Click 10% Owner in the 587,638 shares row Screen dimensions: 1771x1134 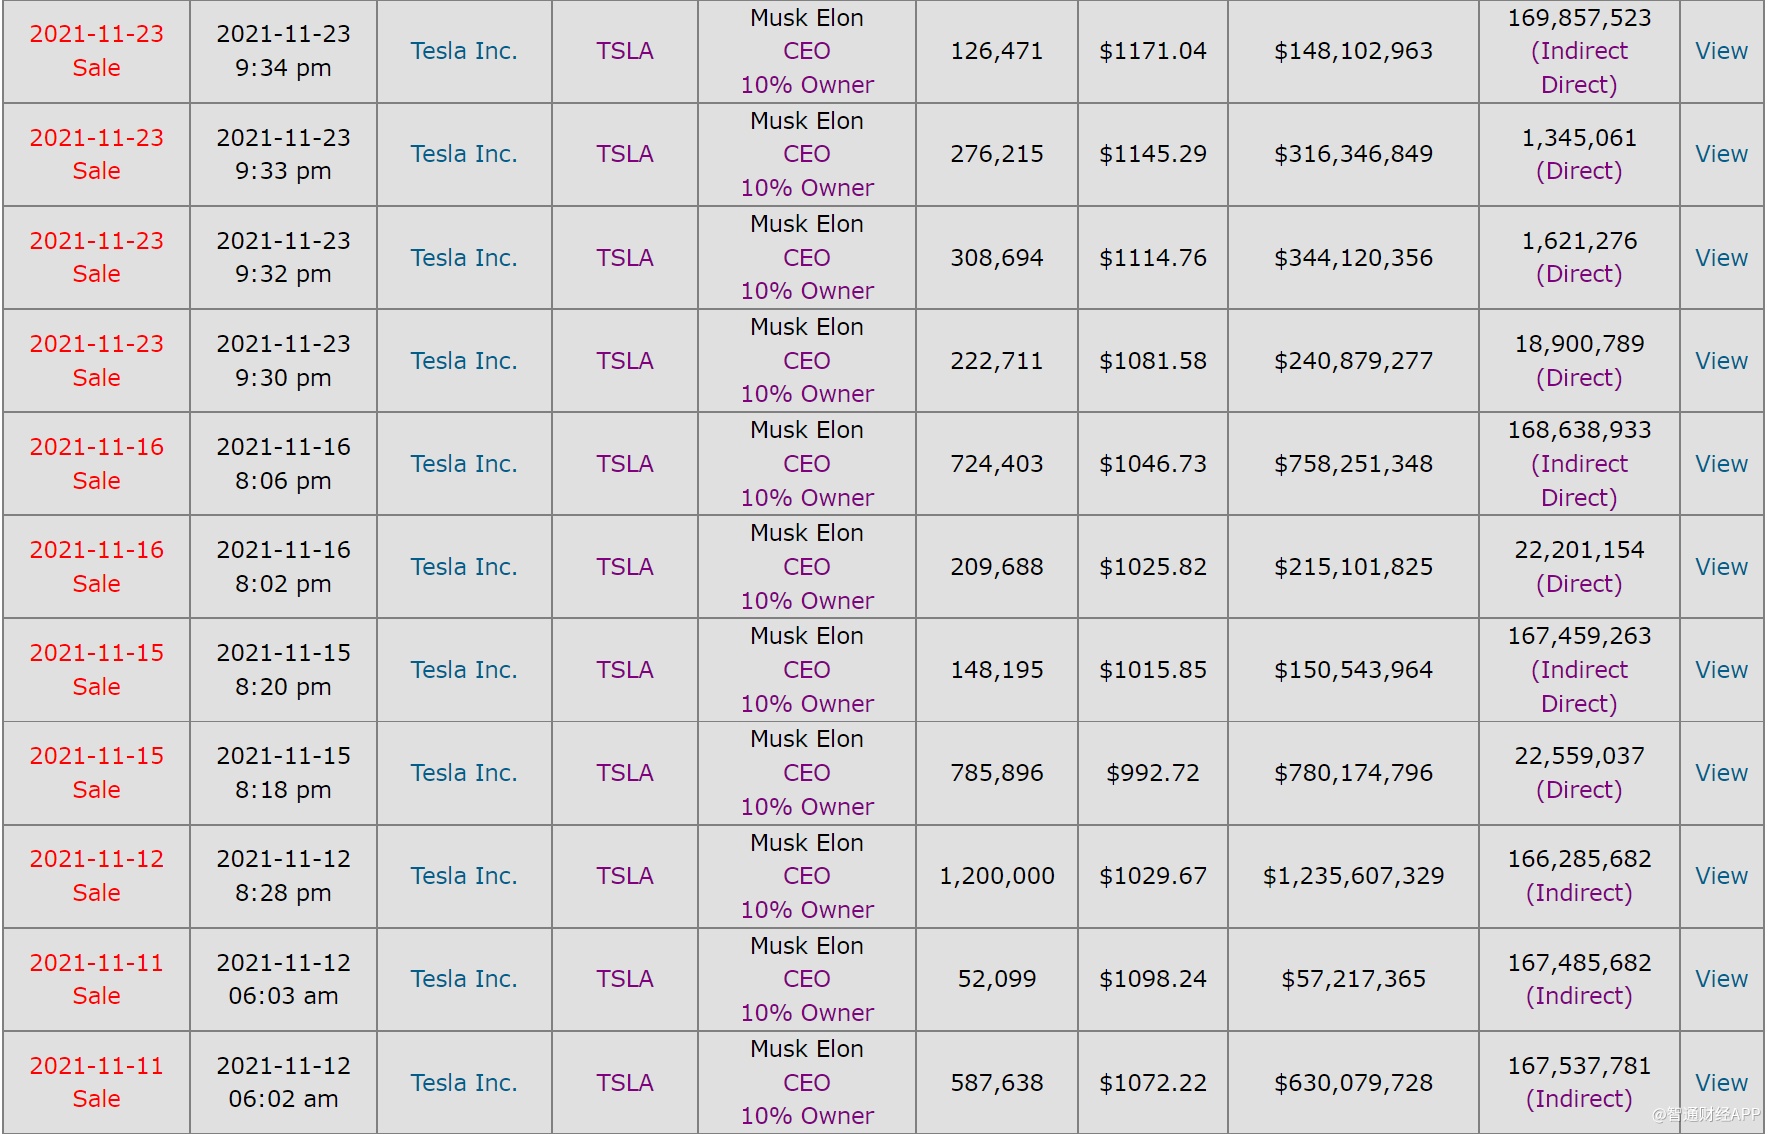tap(807, 1116)
